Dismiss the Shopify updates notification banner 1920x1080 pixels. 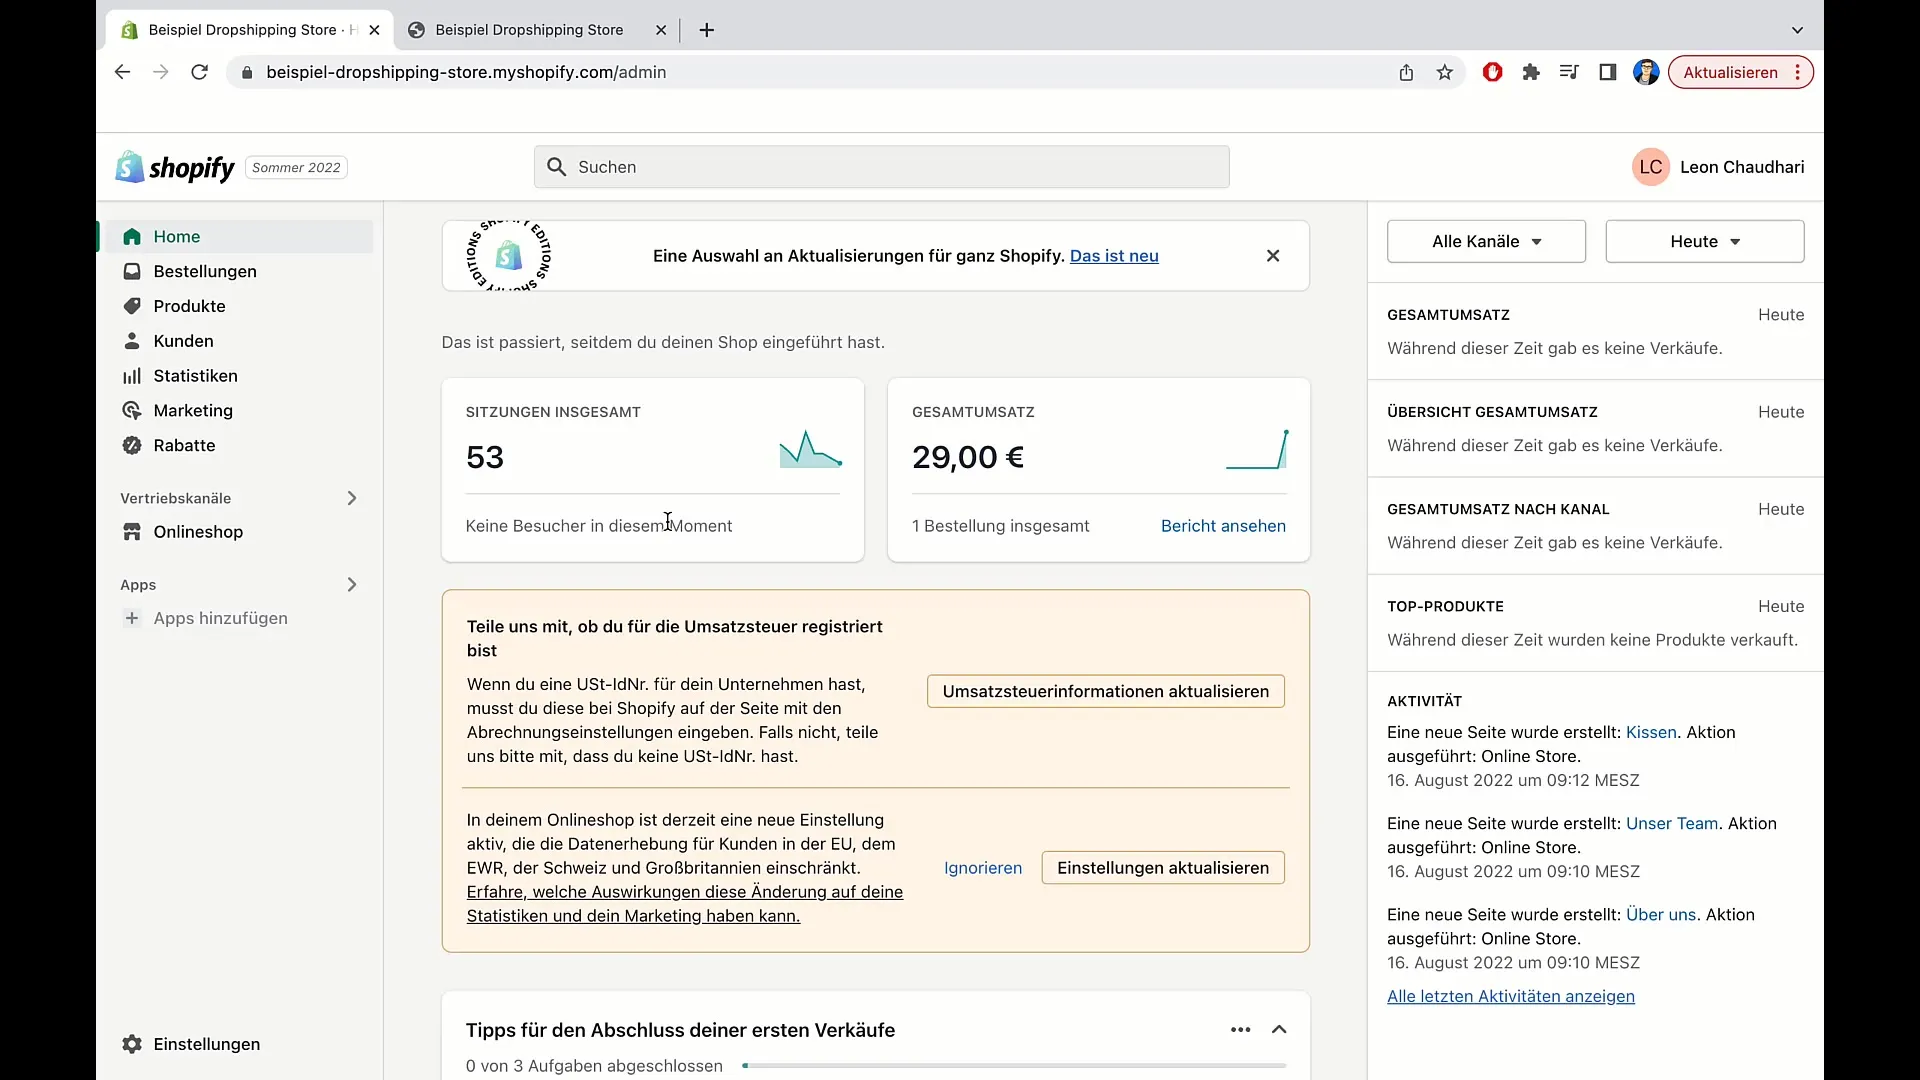(x=1273, y=256)
